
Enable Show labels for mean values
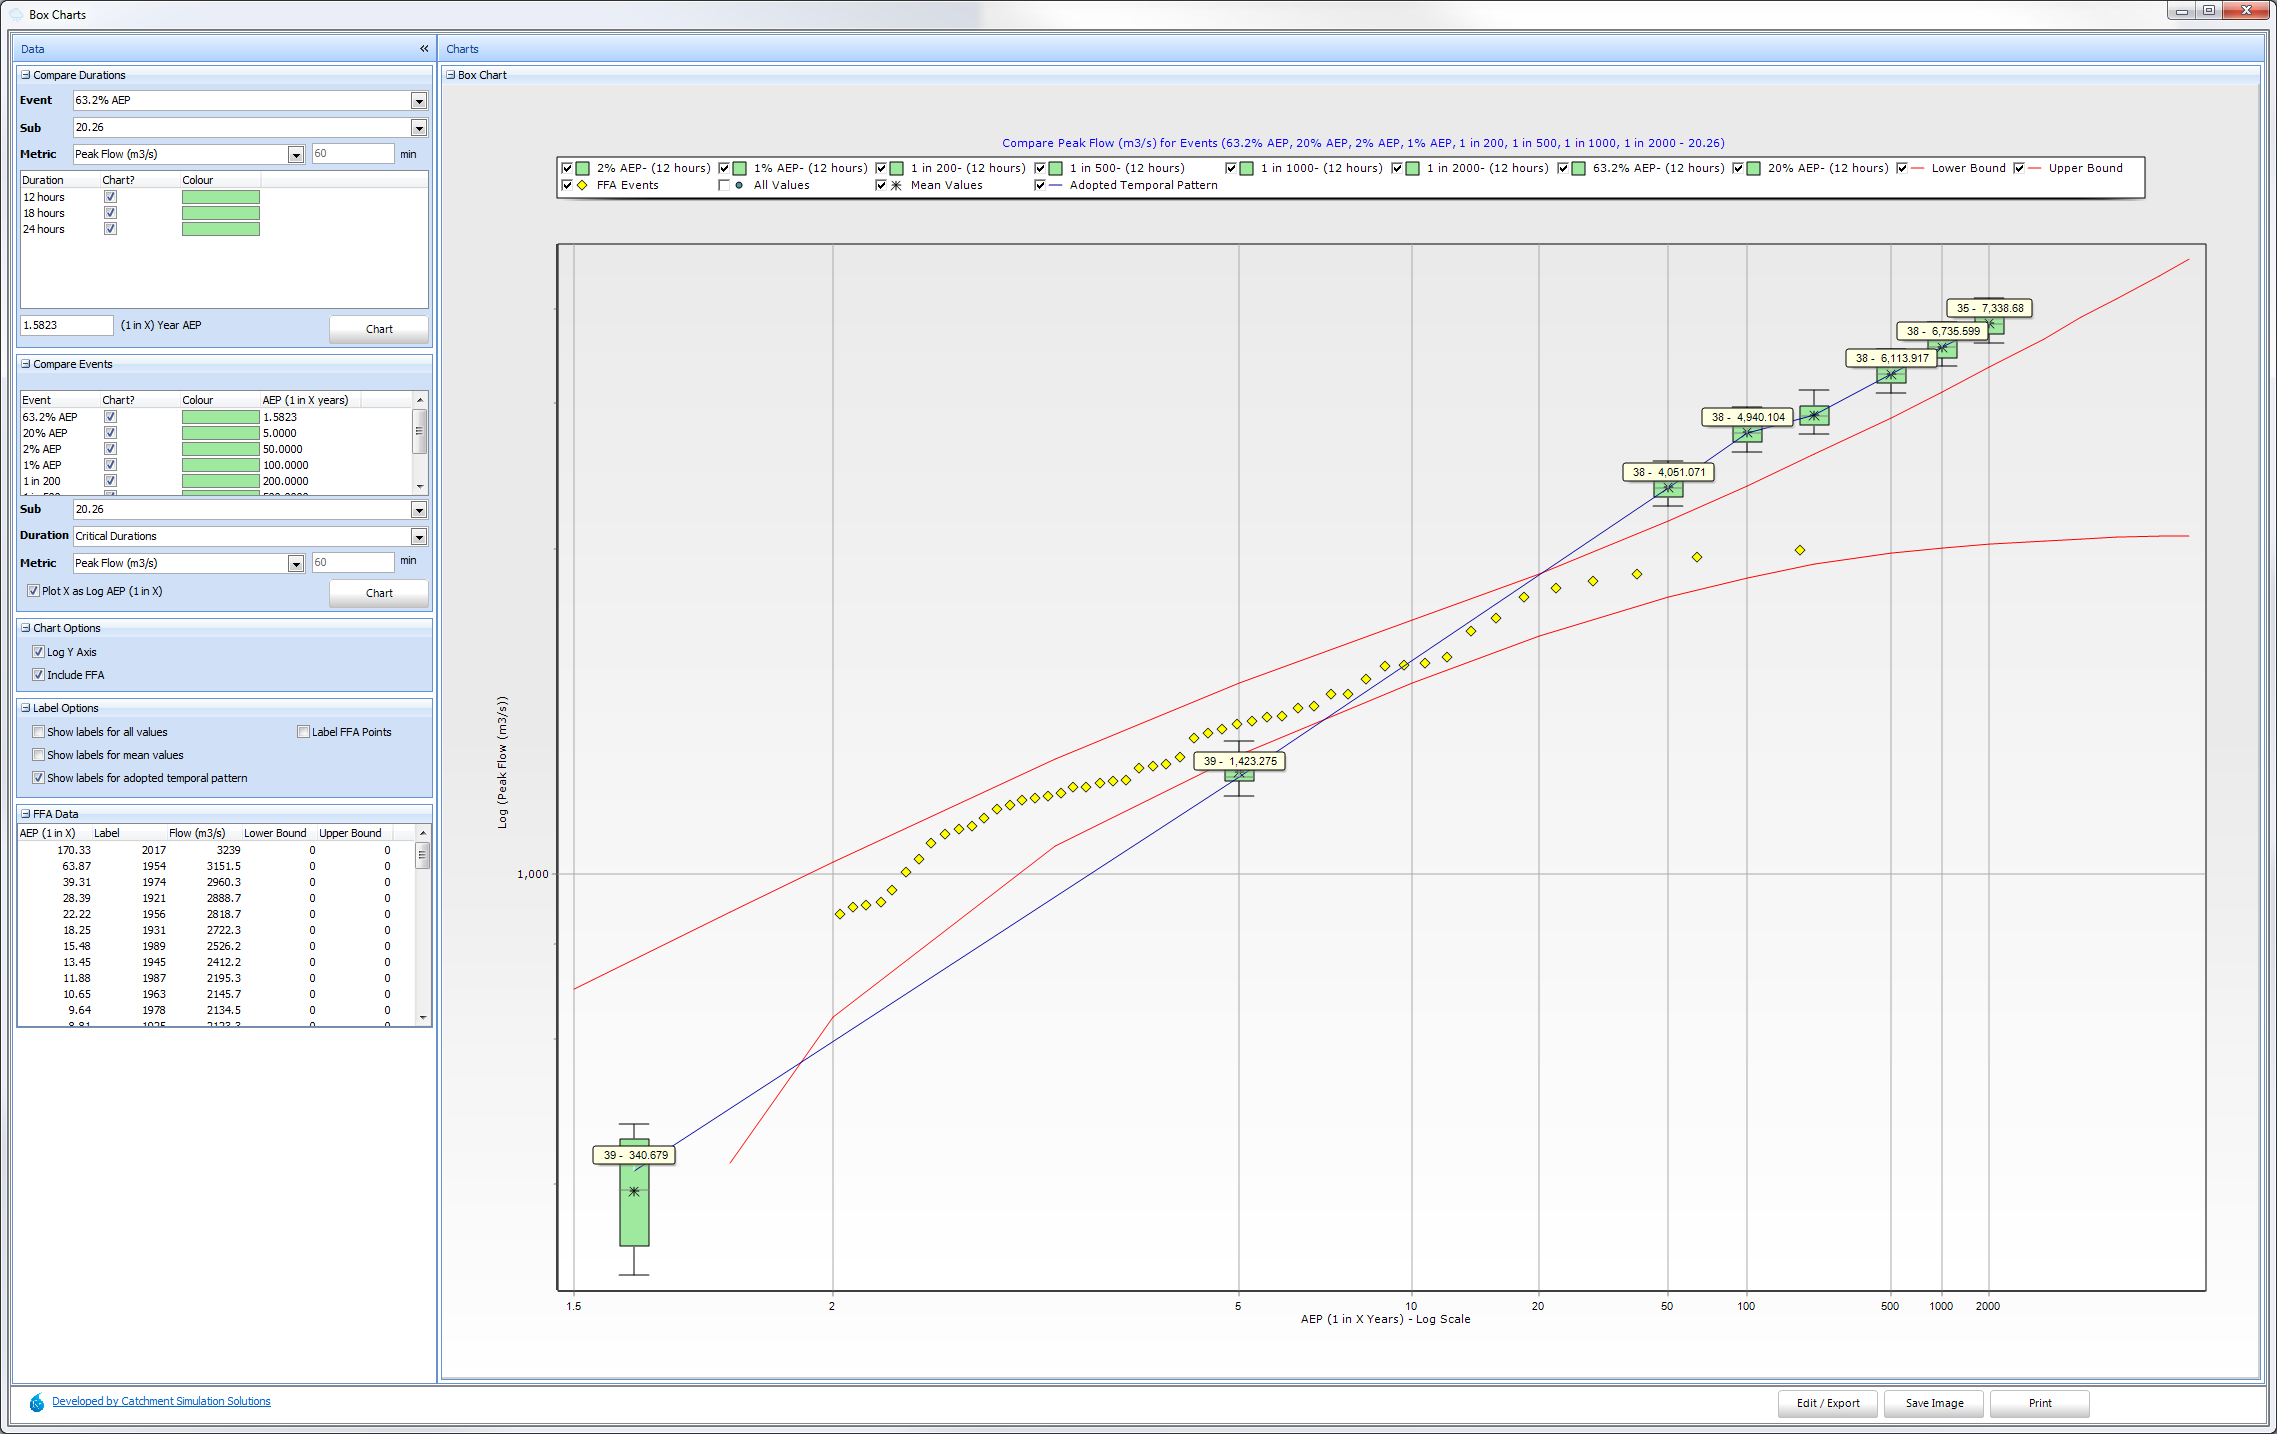(39, 755)
